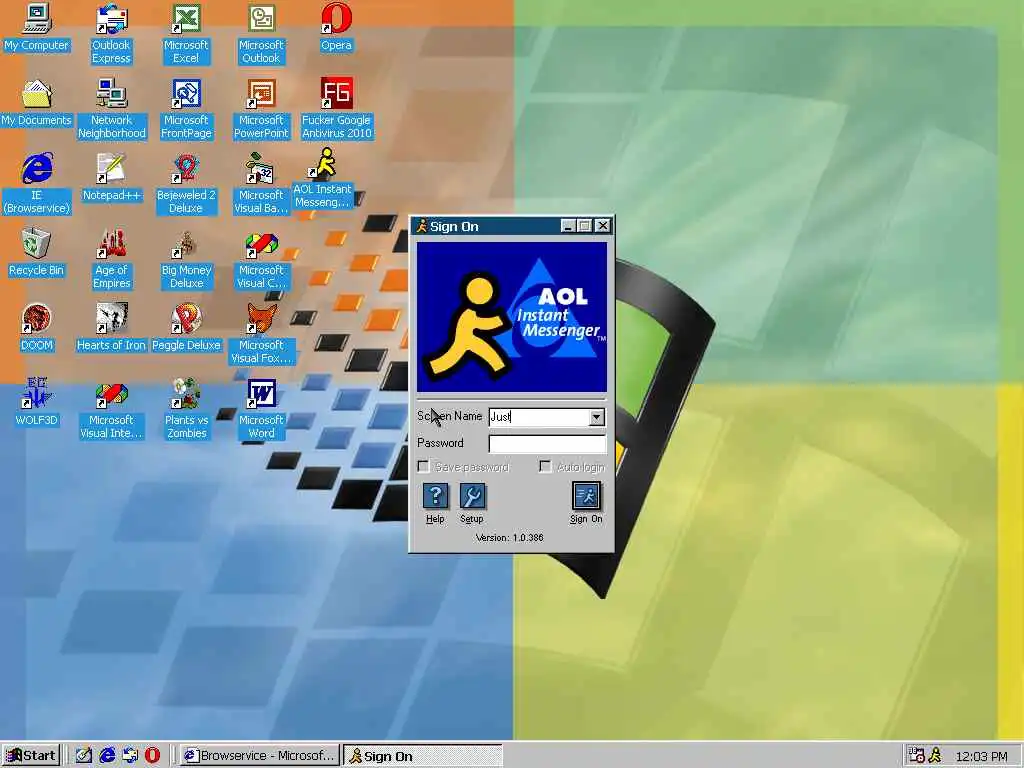Select the DOOM desktop shortcut
Viewport: 1024px width, 768px height.
coord(36,327)
